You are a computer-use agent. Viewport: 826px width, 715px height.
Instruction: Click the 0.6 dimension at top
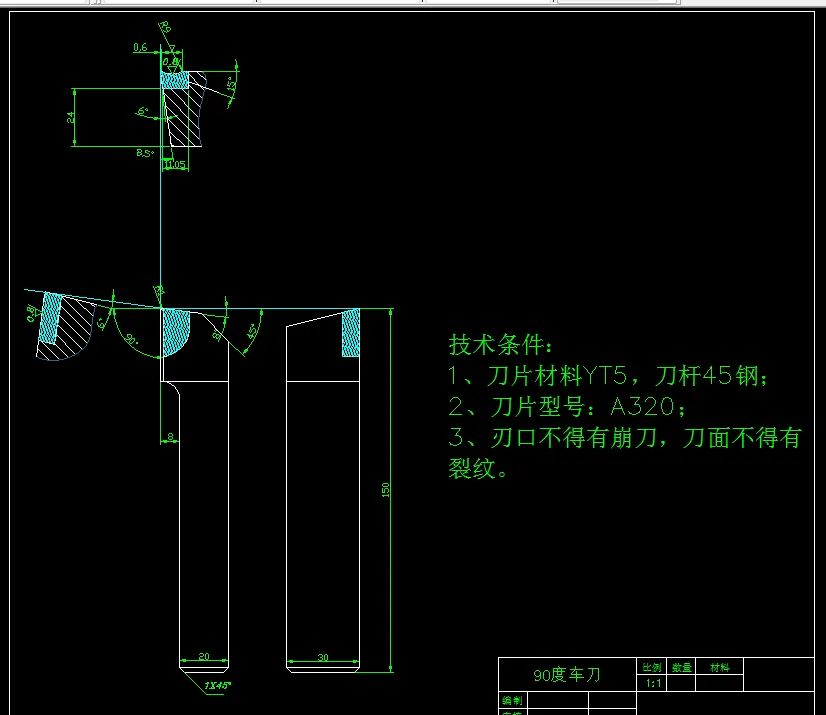coord(141,48)
